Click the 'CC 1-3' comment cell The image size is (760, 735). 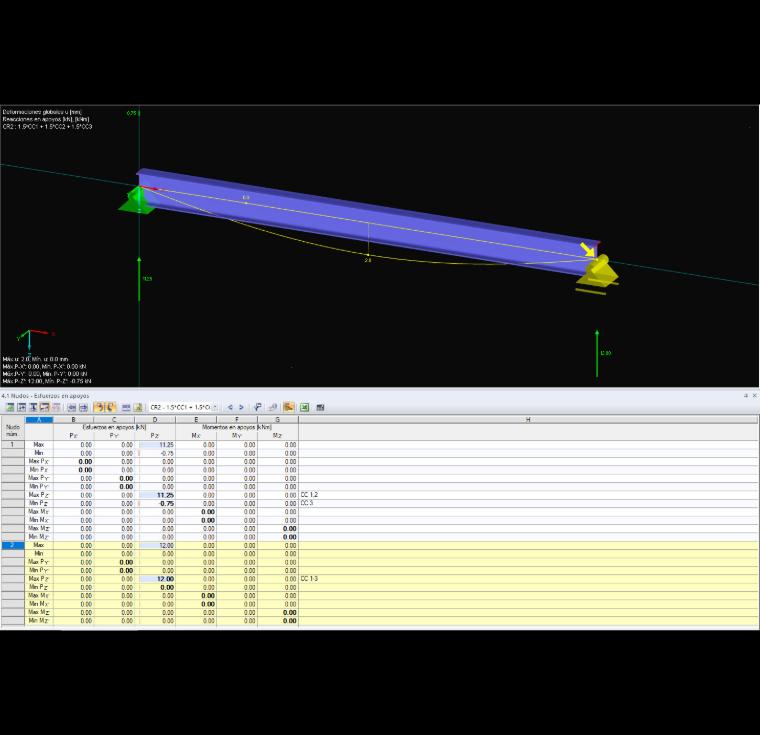[x=309, y=578]
